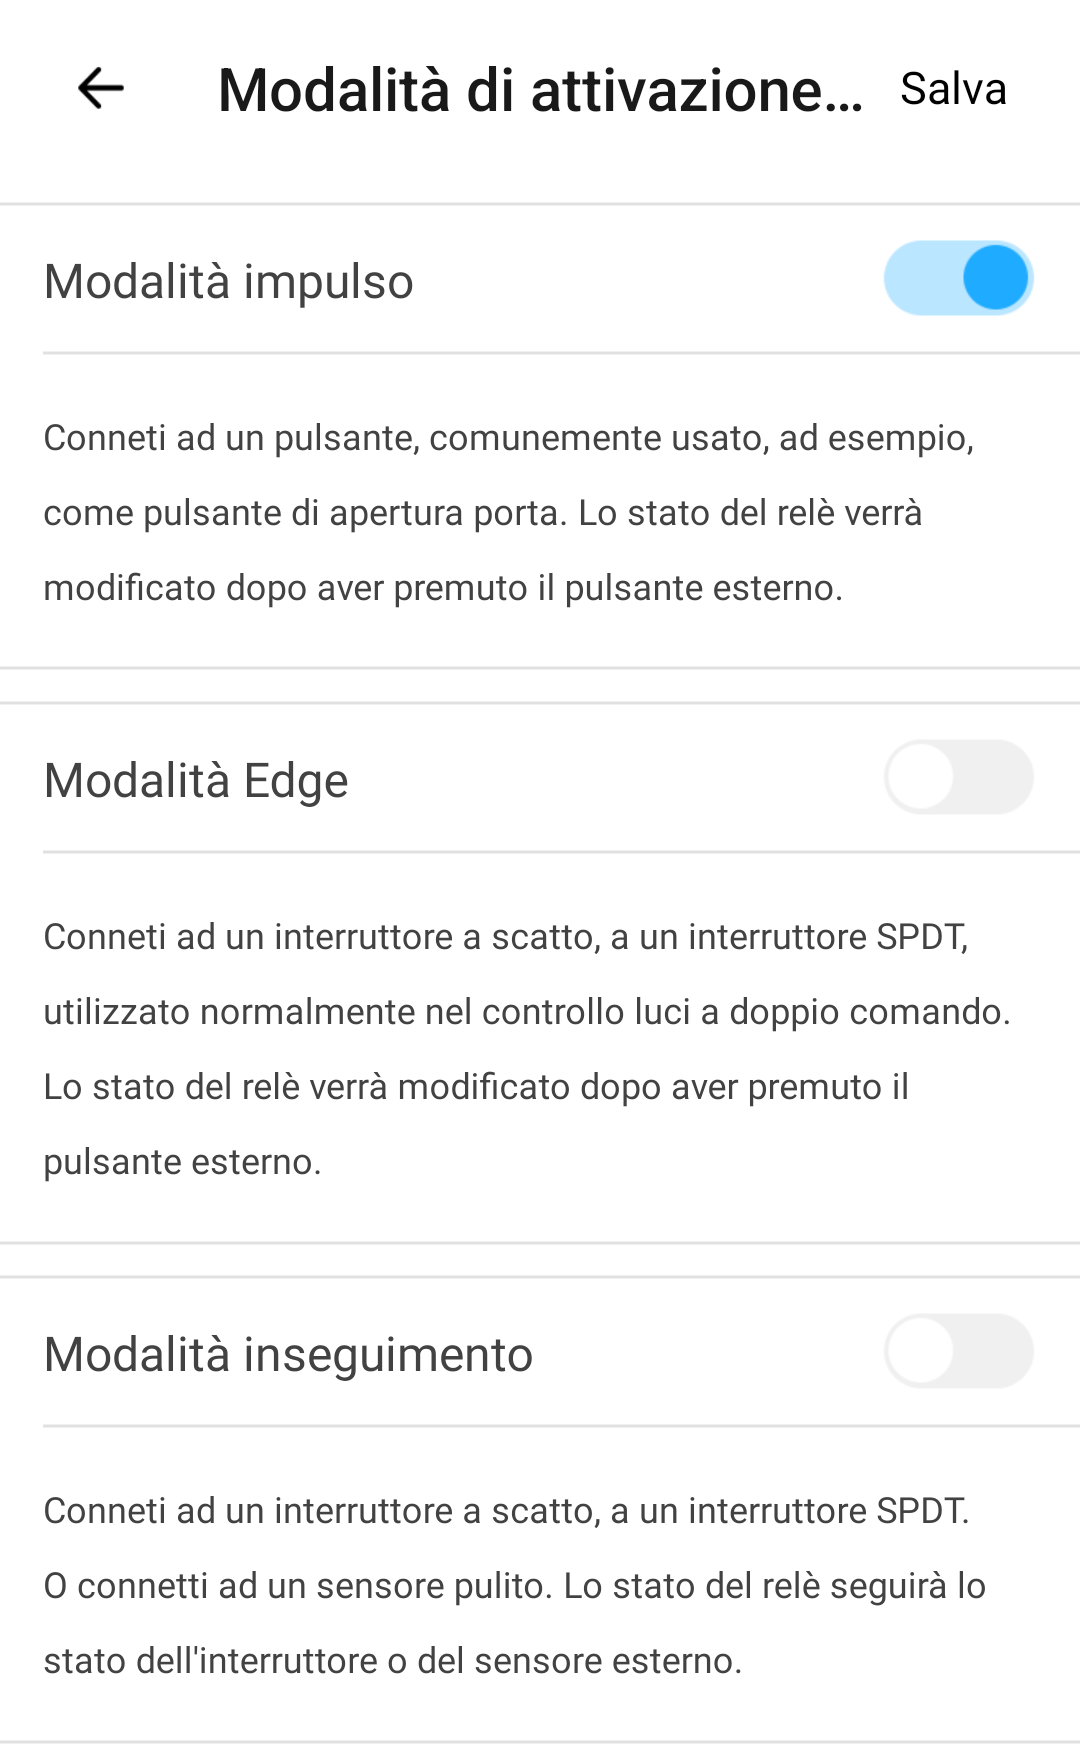
Task: Click the words 'Lo stato del relè seguirà lo'
Action: pyautogui.click(x=775, y=1586)
